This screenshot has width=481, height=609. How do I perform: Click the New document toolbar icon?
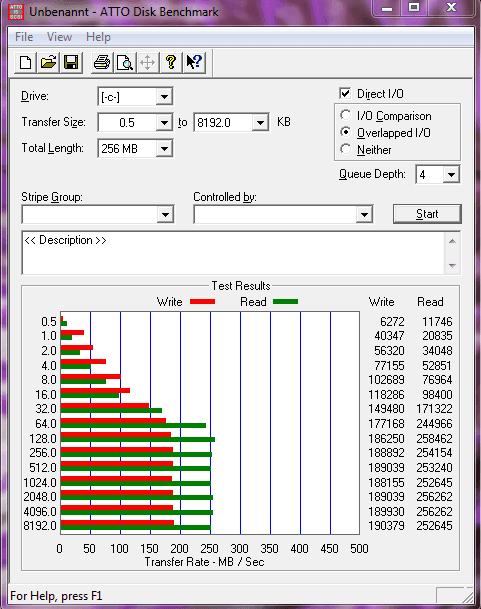click(x=26, y=63)
